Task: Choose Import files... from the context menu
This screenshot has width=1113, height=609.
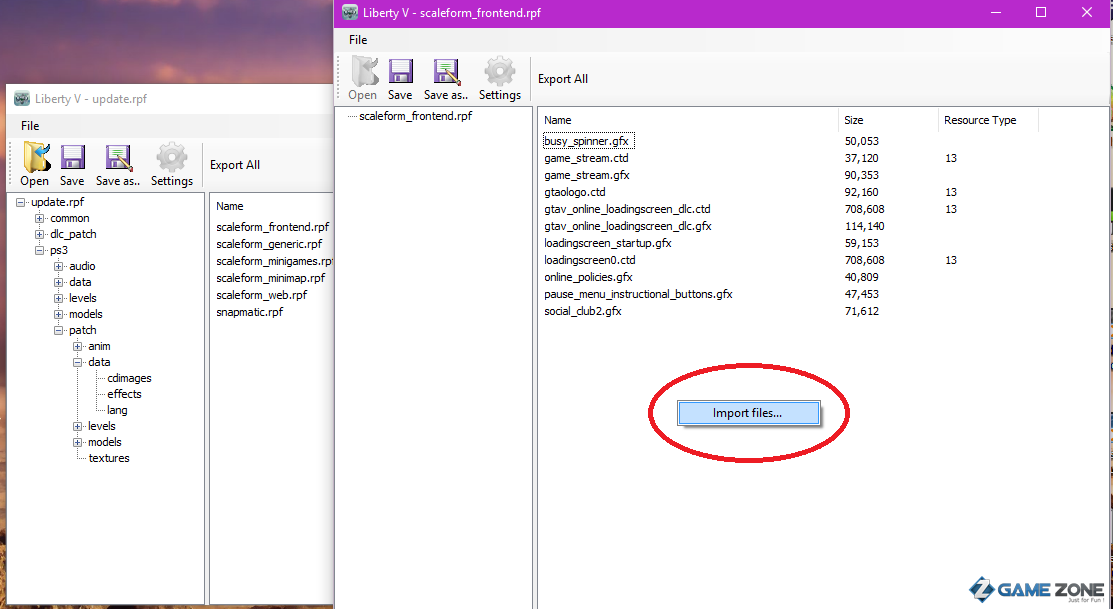Action: tap(748, 413)
